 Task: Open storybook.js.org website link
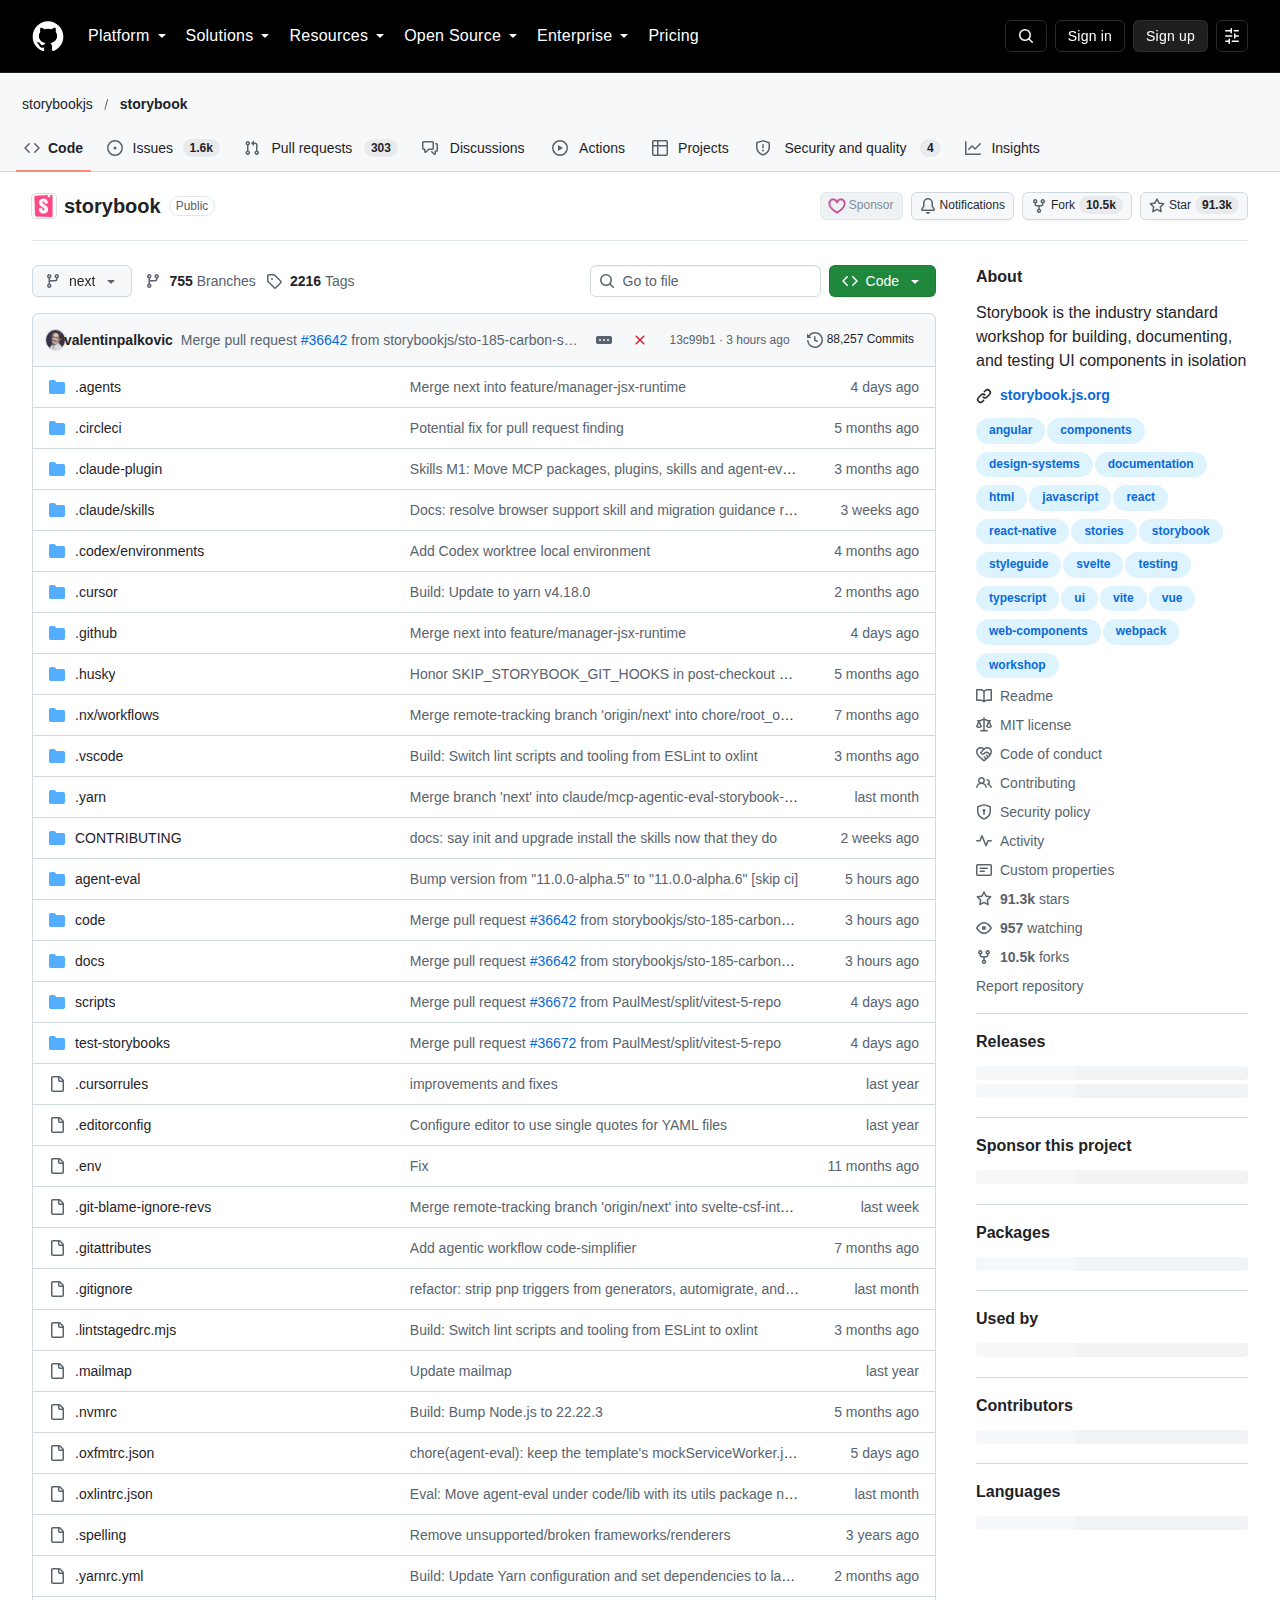coord(1055,395)
